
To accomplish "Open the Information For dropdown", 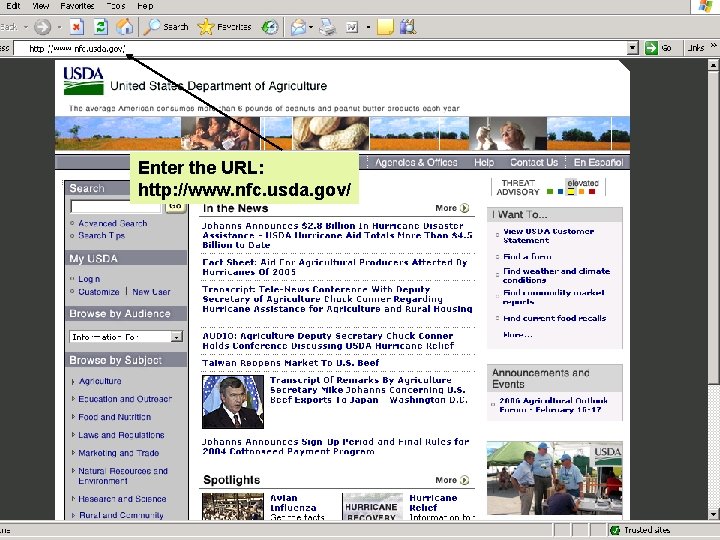I will point(126,337).
